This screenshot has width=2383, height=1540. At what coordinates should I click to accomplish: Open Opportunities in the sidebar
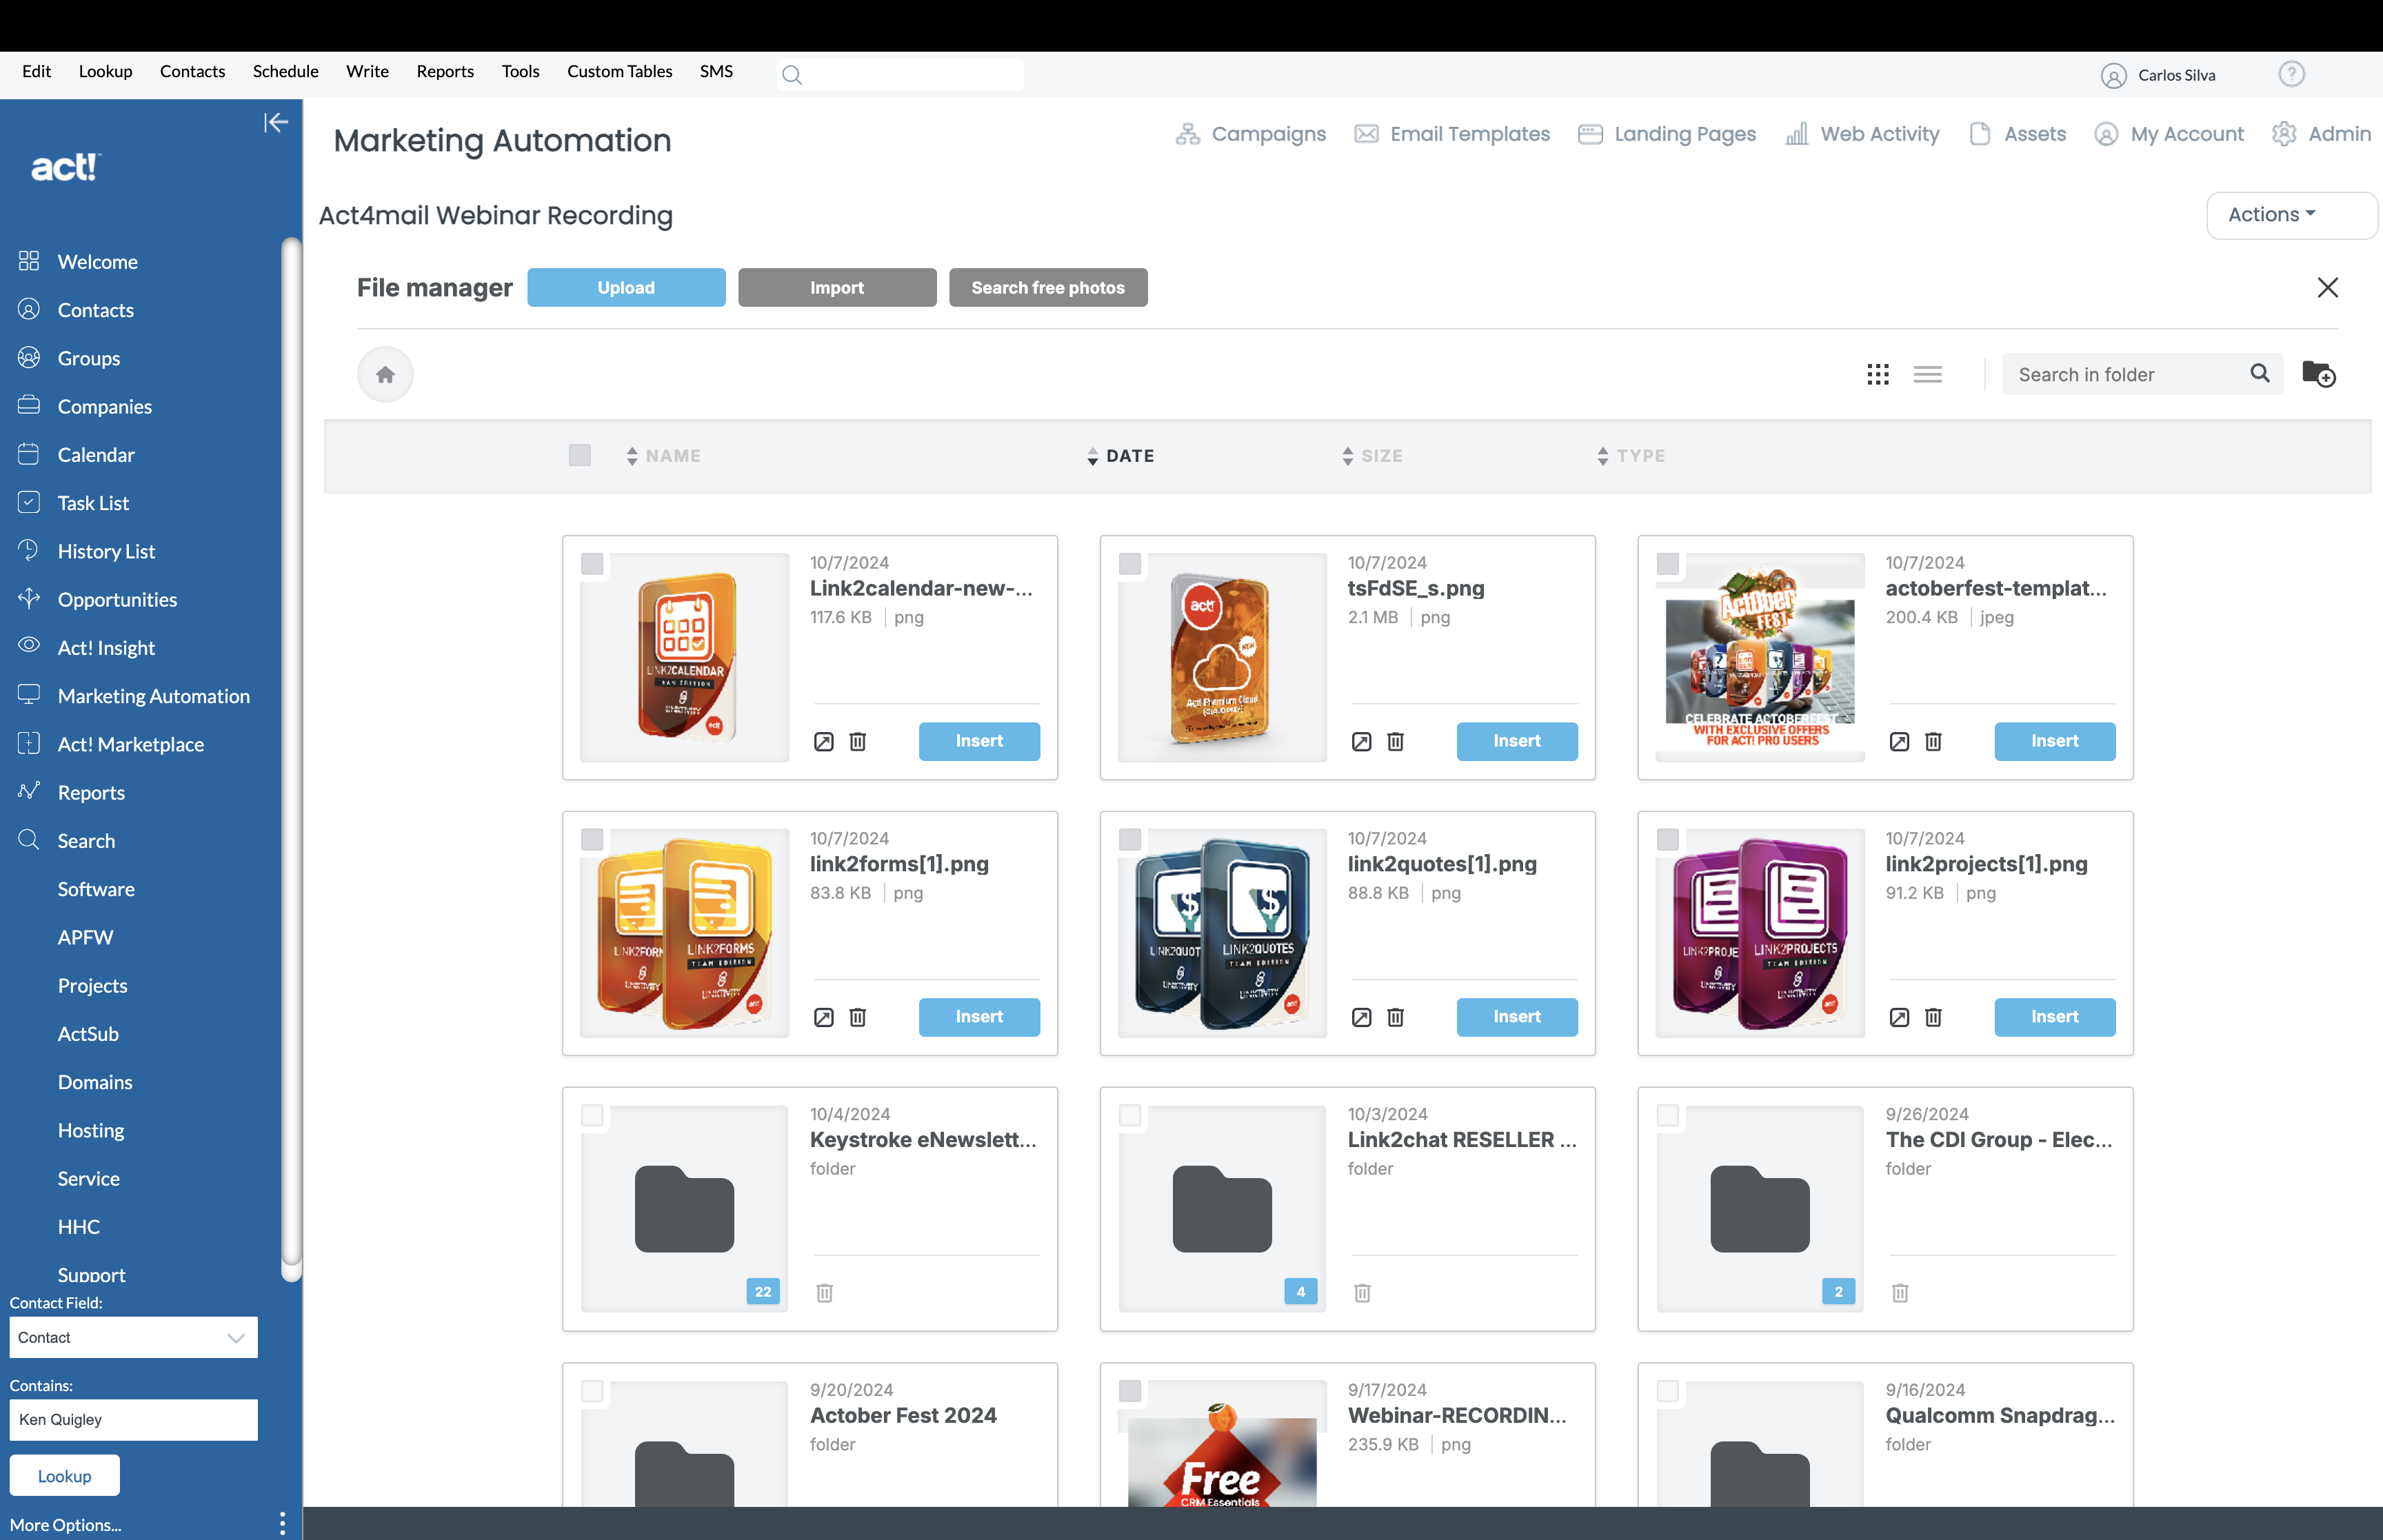point(117,599)
